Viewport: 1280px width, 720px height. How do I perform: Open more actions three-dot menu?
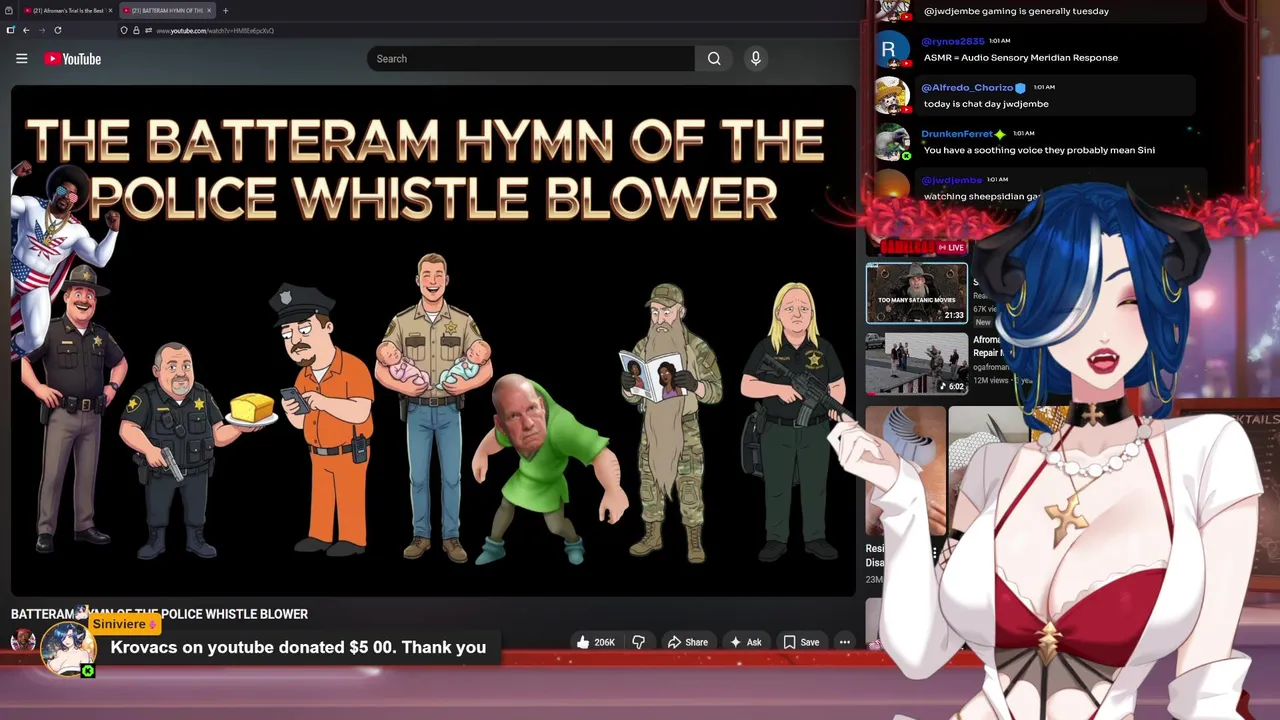(x=845, y=642)
